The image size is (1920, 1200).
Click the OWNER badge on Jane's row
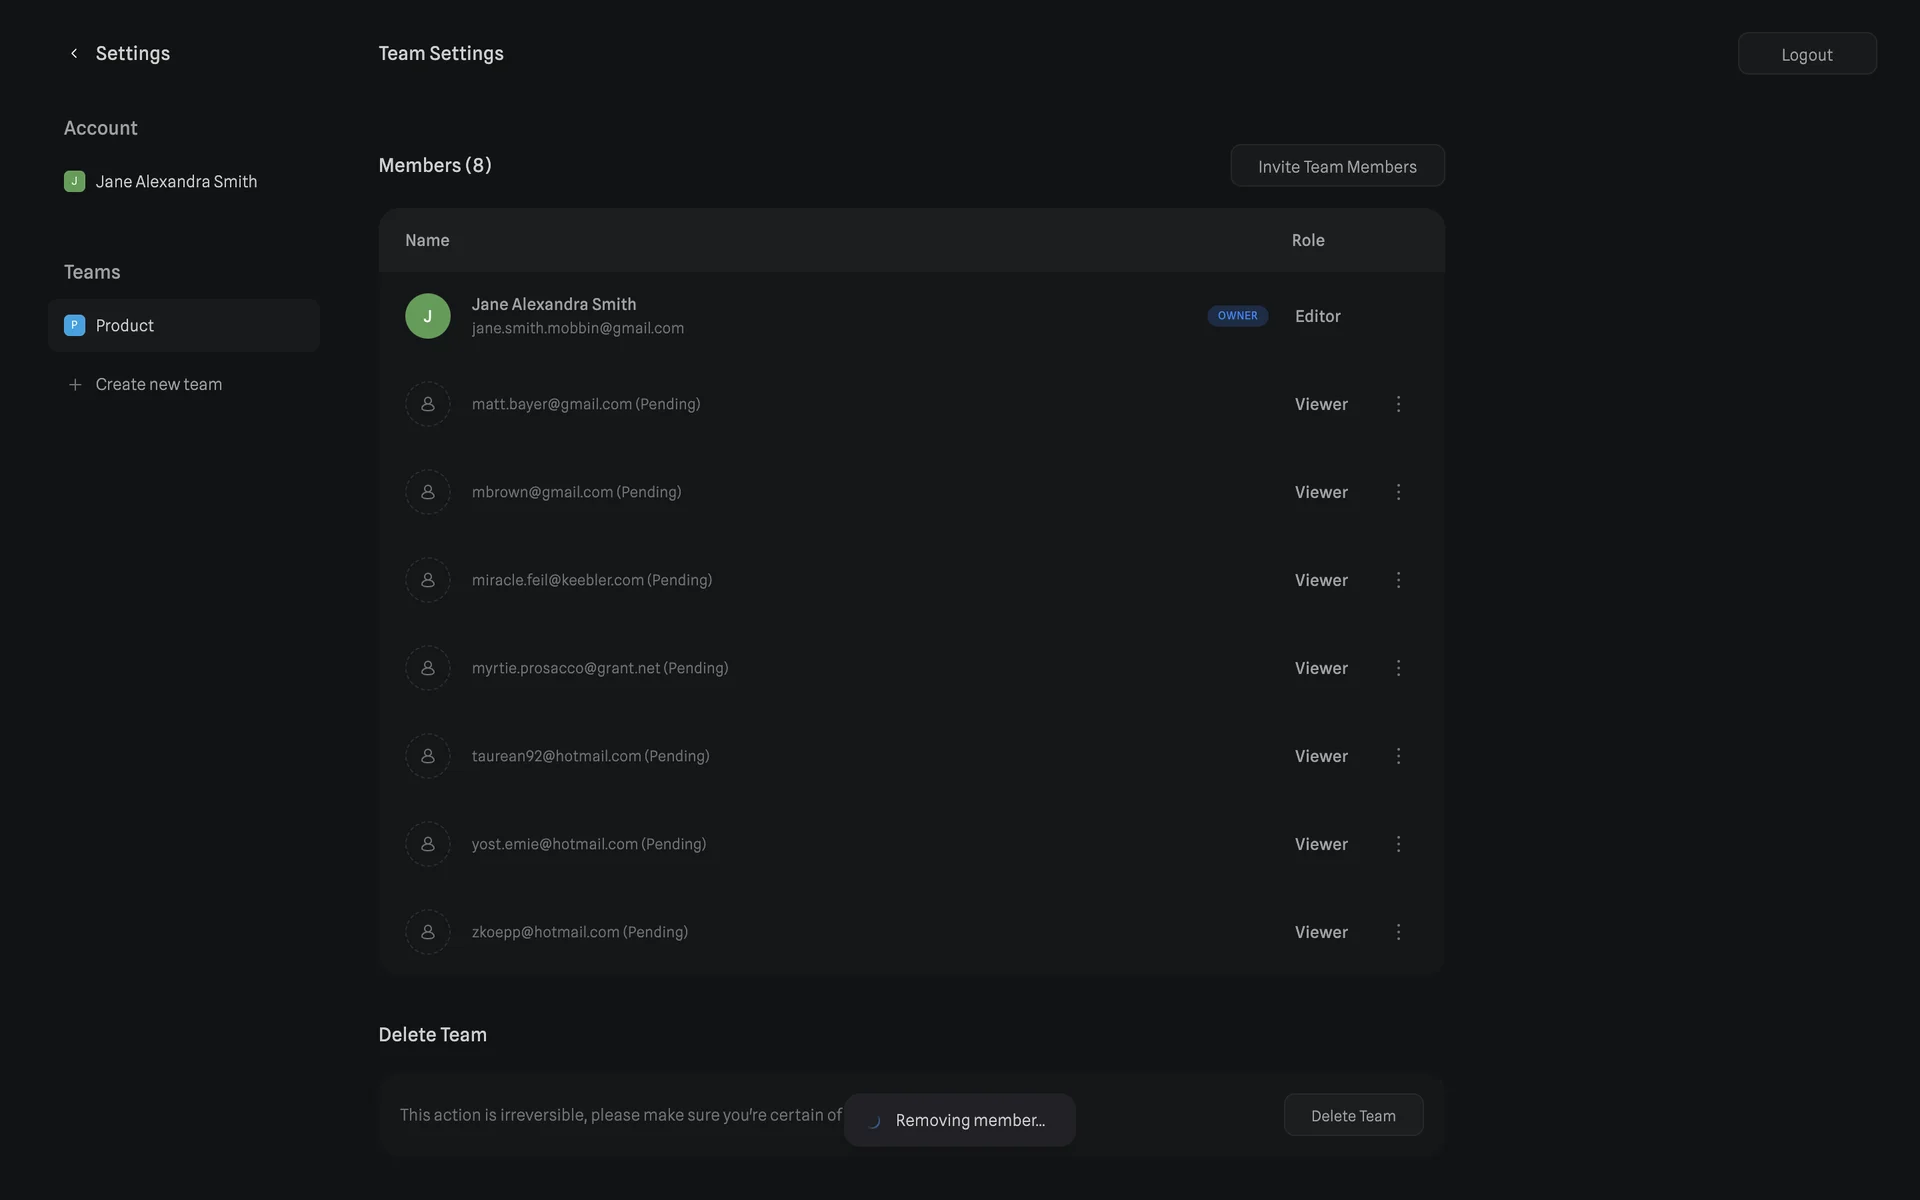pos(1237,316)
